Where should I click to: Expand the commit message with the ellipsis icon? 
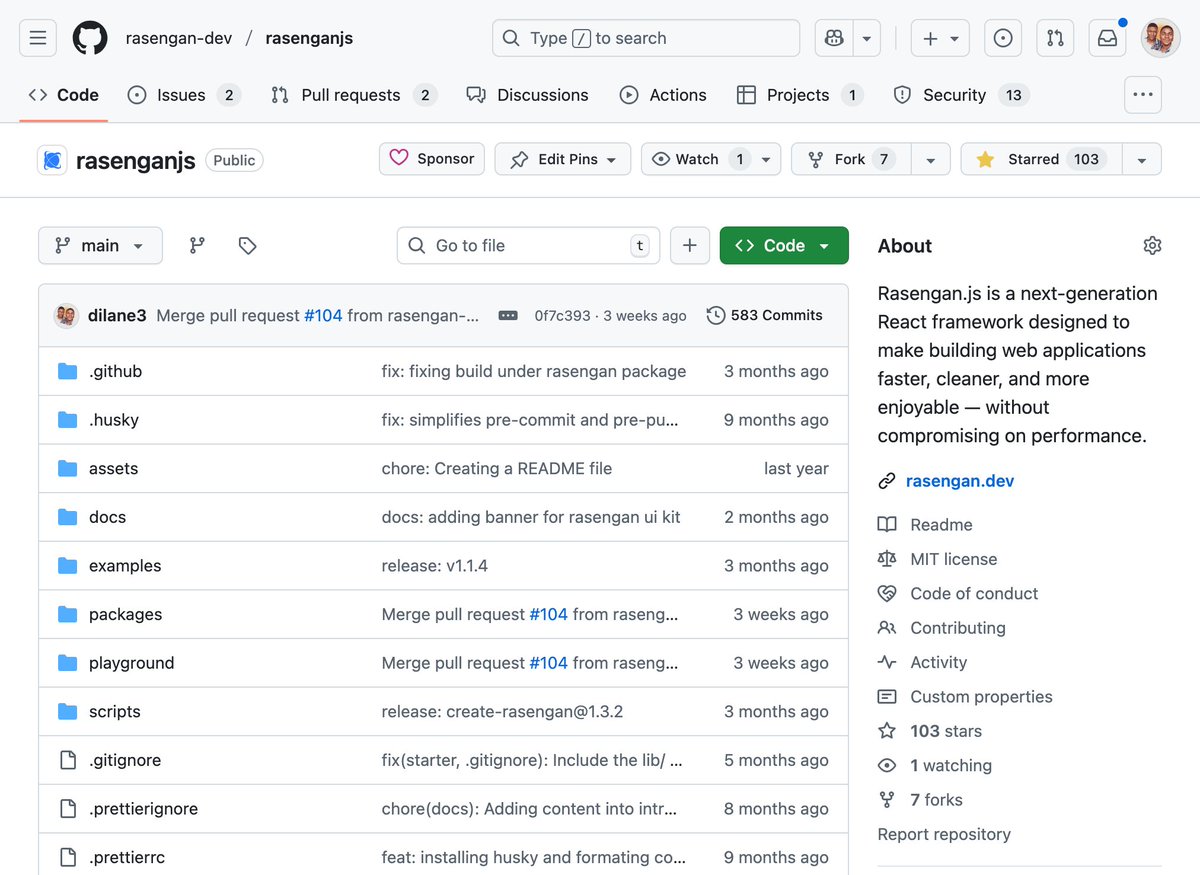(x=508, y=314)
